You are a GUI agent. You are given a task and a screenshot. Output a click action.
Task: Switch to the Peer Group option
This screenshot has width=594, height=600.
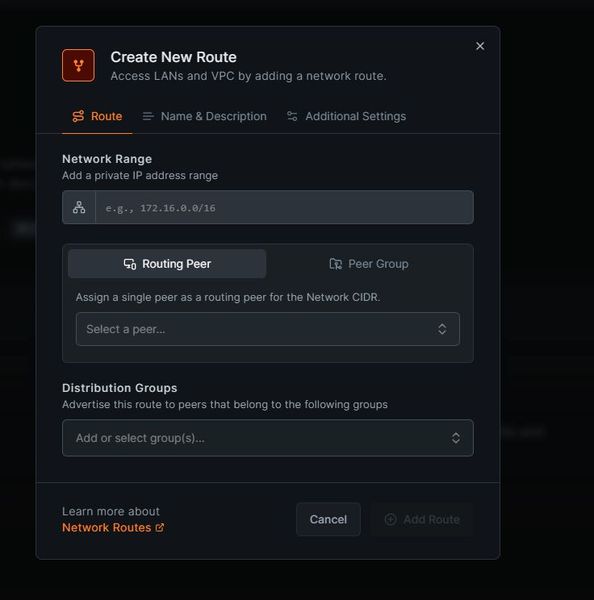[x=369, y=264]
